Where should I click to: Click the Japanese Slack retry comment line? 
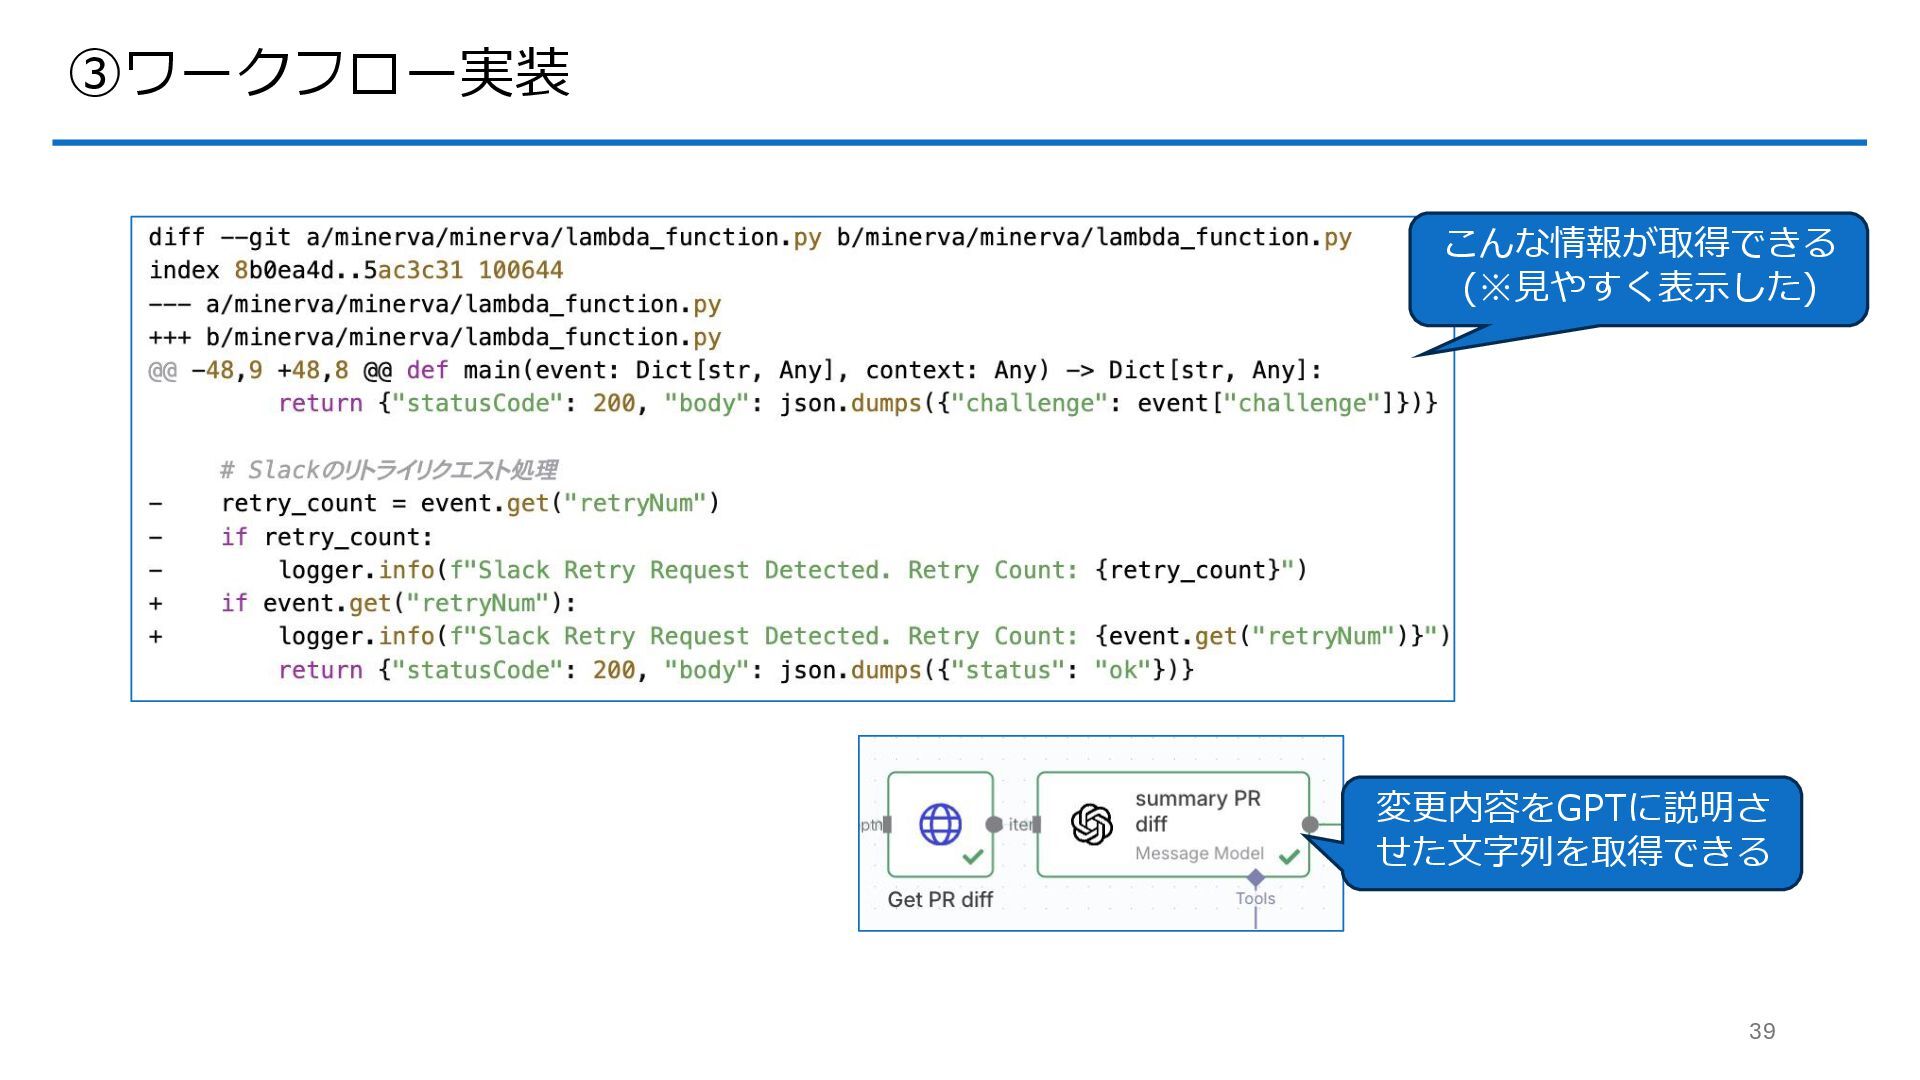(388, 470)
